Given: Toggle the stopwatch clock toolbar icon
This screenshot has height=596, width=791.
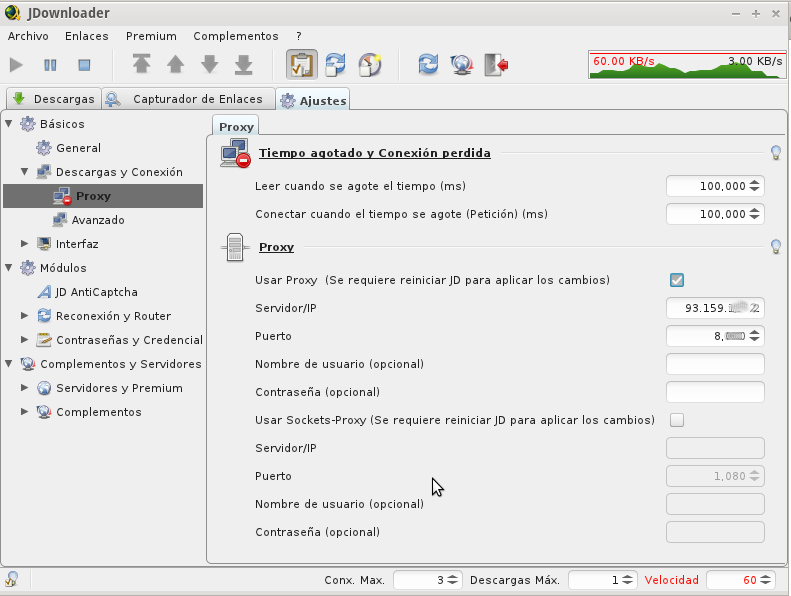Looking at the screenshot, I should tap(370, 65).
